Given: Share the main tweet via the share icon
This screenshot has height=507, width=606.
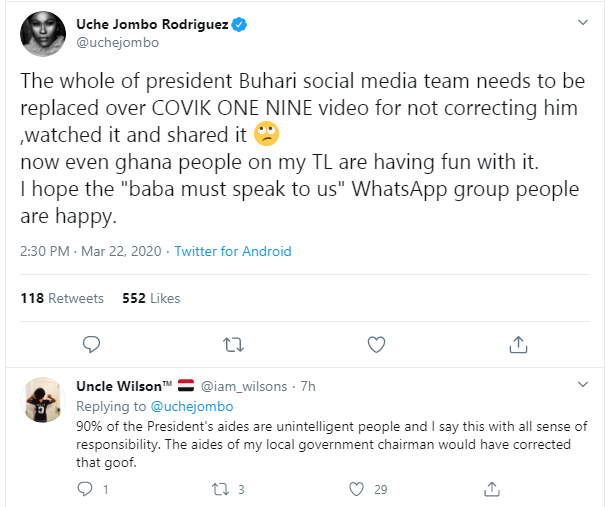Looking at the screenshot, I should pos(518,345).
